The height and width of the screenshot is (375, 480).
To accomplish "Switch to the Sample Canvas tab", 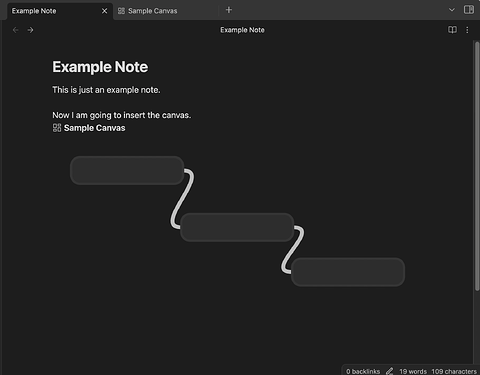I will click(x=166, y=11).
